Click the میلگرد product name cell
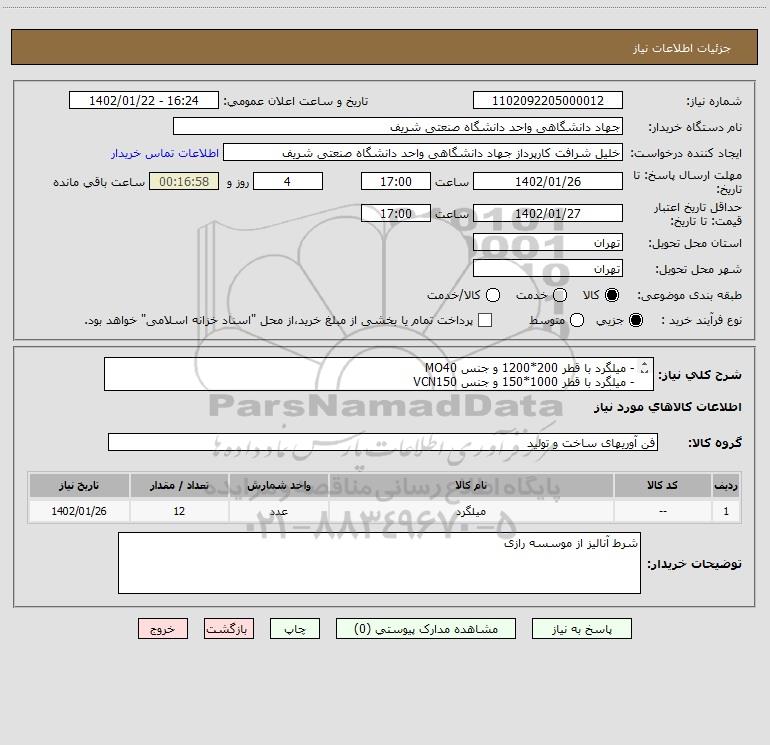This screenshot has height=745, width=770. [x=471, y=511]
